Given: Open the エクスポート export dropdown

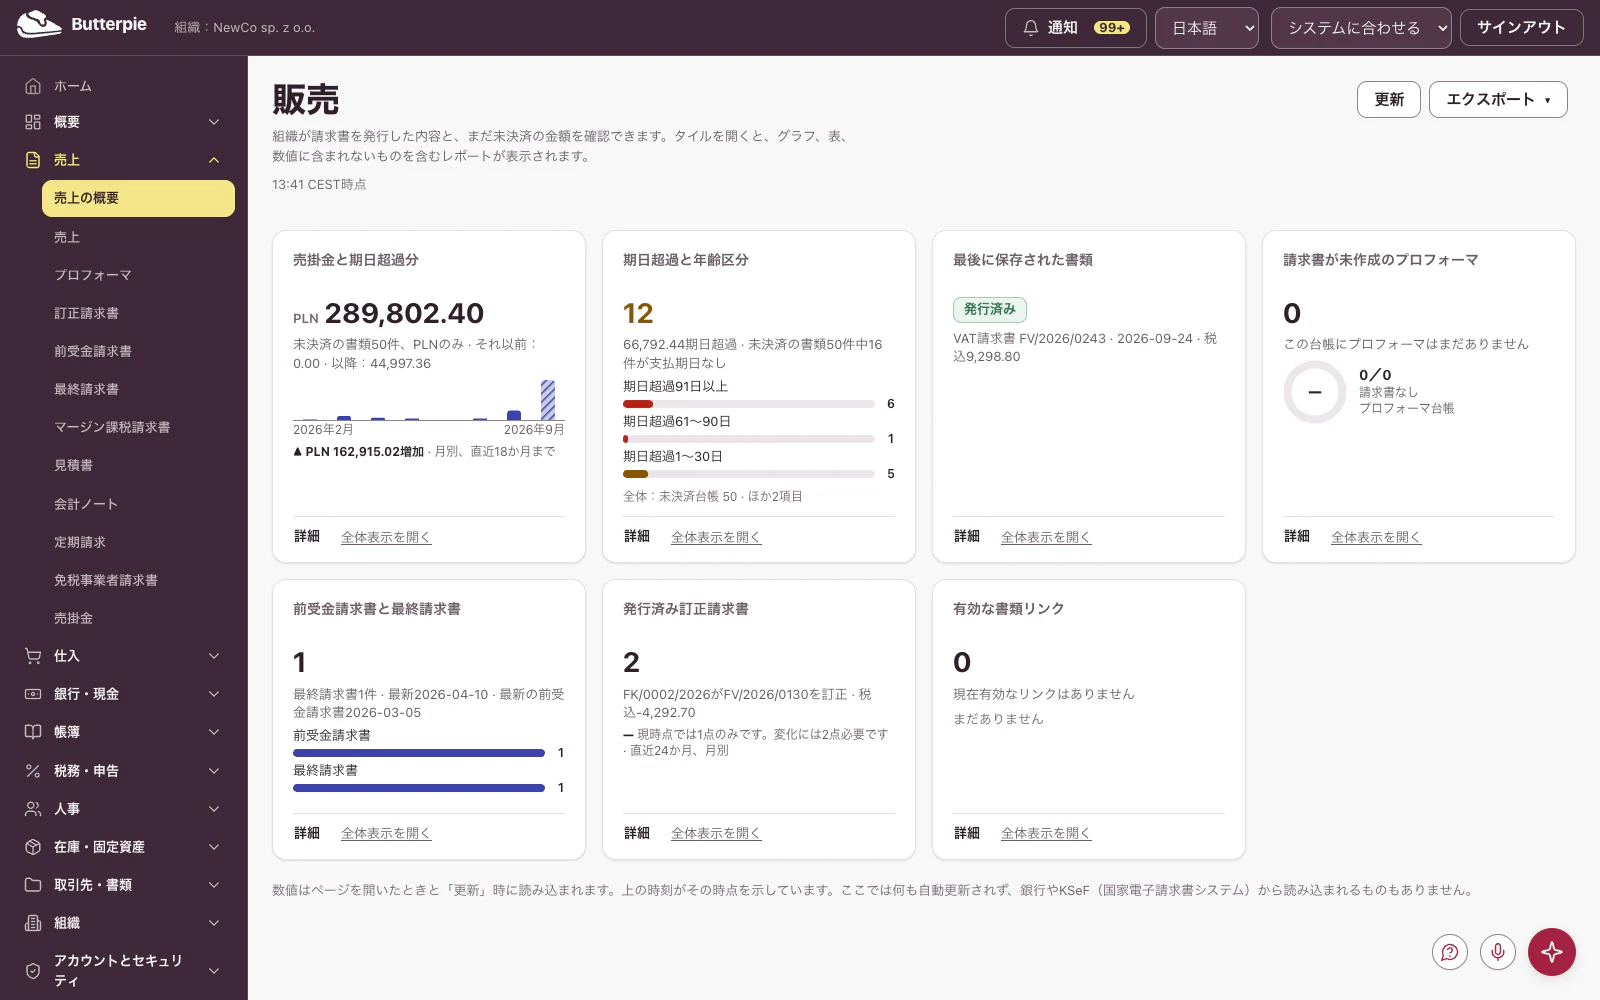Looking at the screenshot, I should pyautogui.click(x=1498, y=99).
